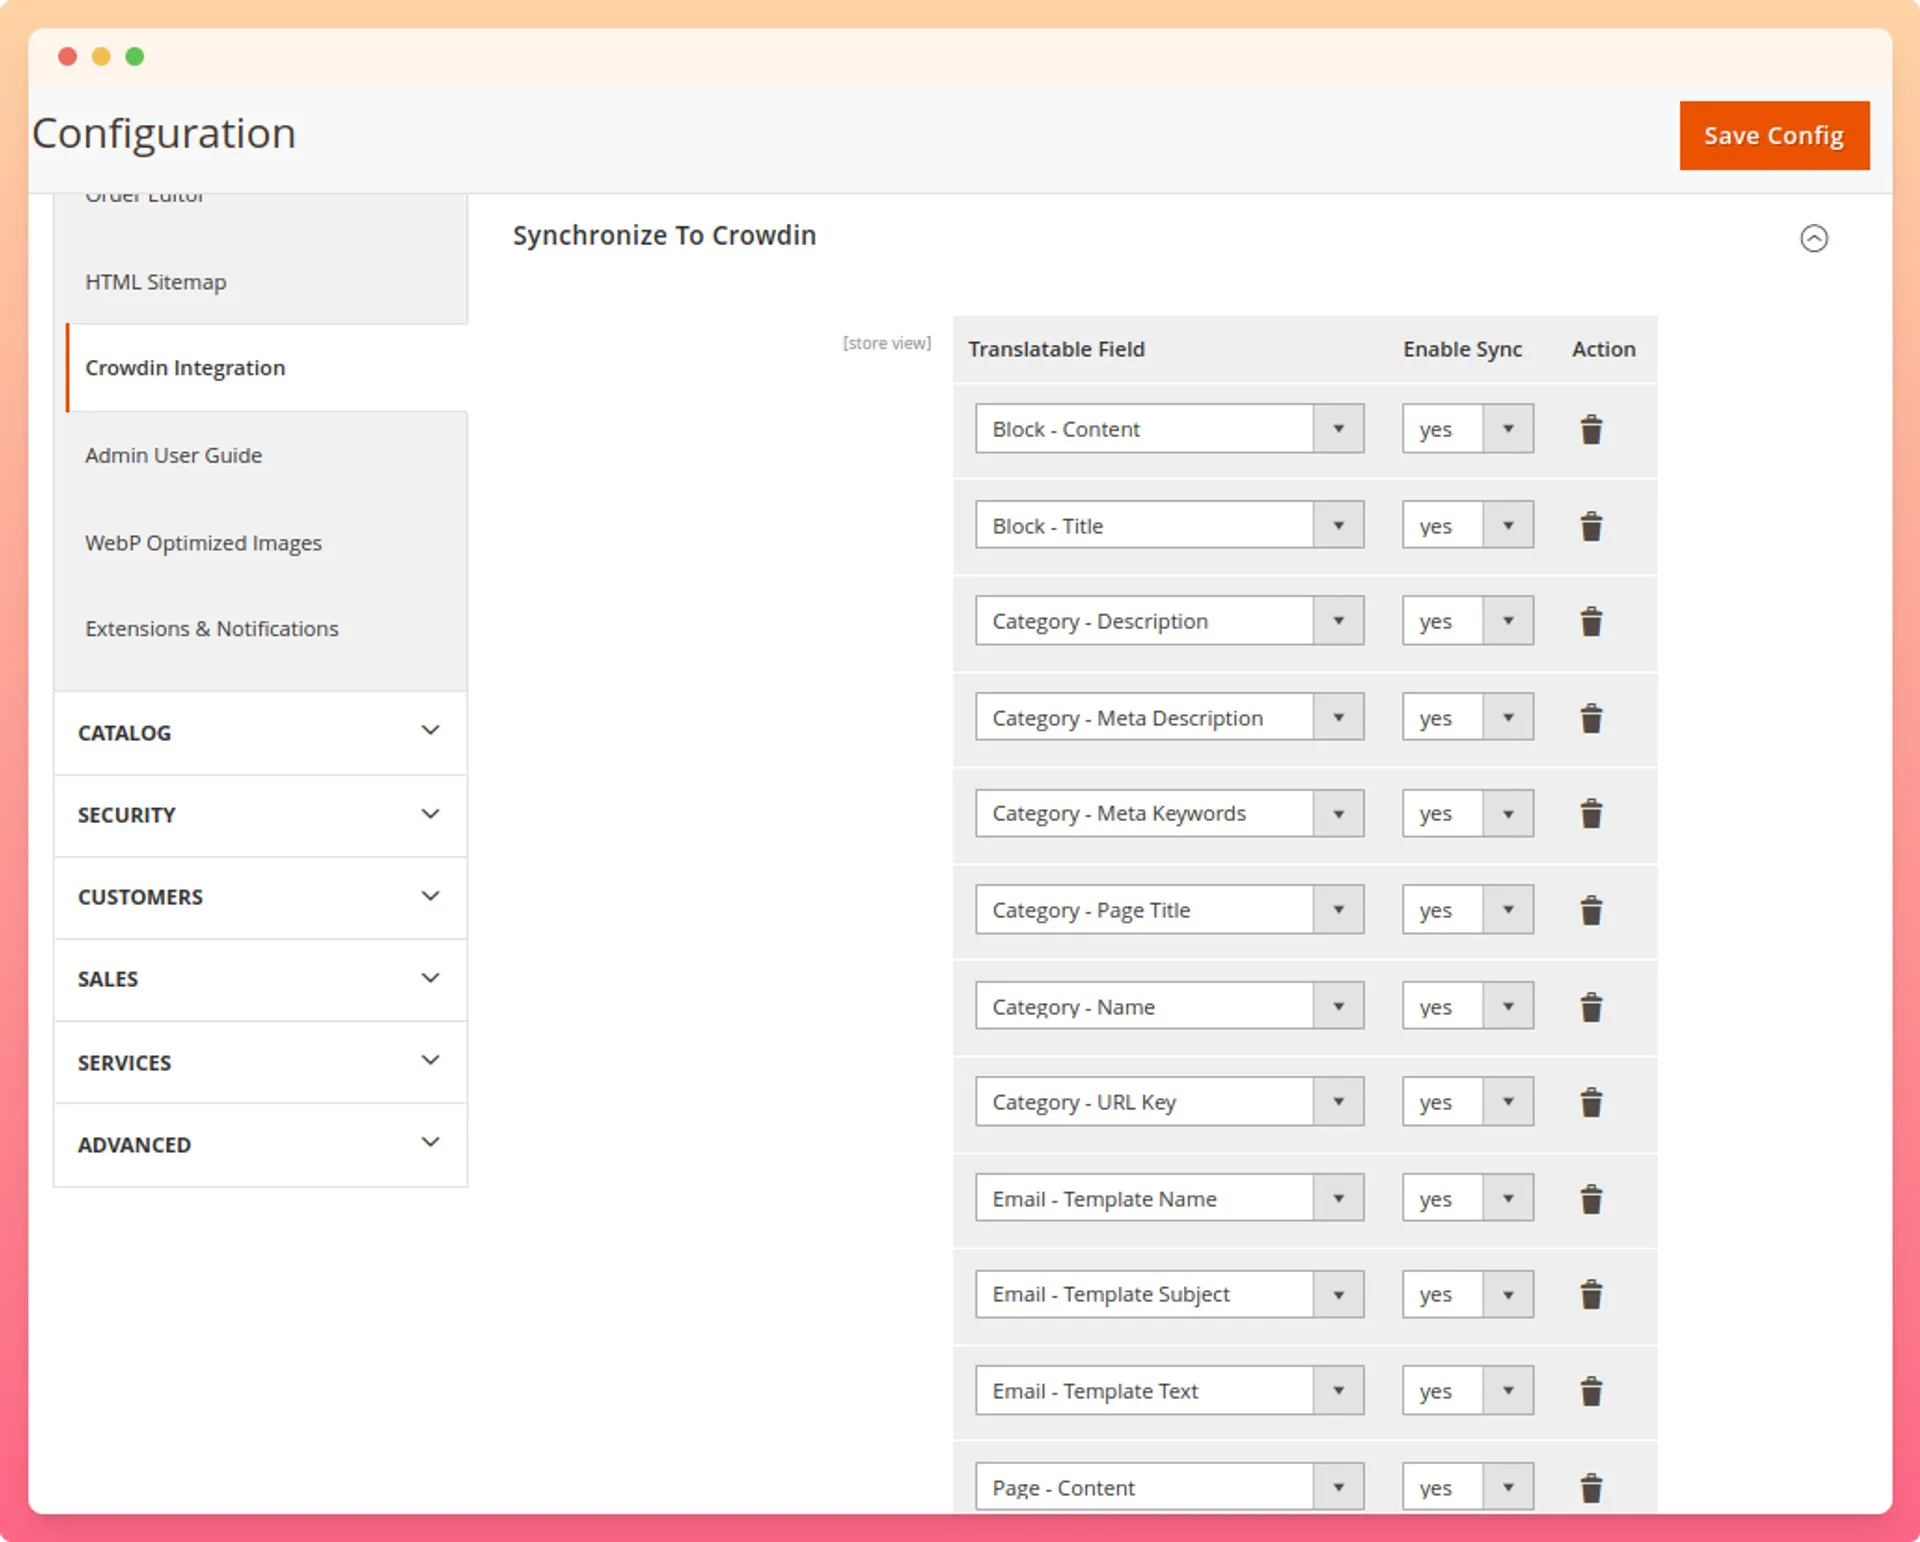Expand the SERVICES section
This screenshot has height=1542, width=1920.
[x=260, y=1062]
